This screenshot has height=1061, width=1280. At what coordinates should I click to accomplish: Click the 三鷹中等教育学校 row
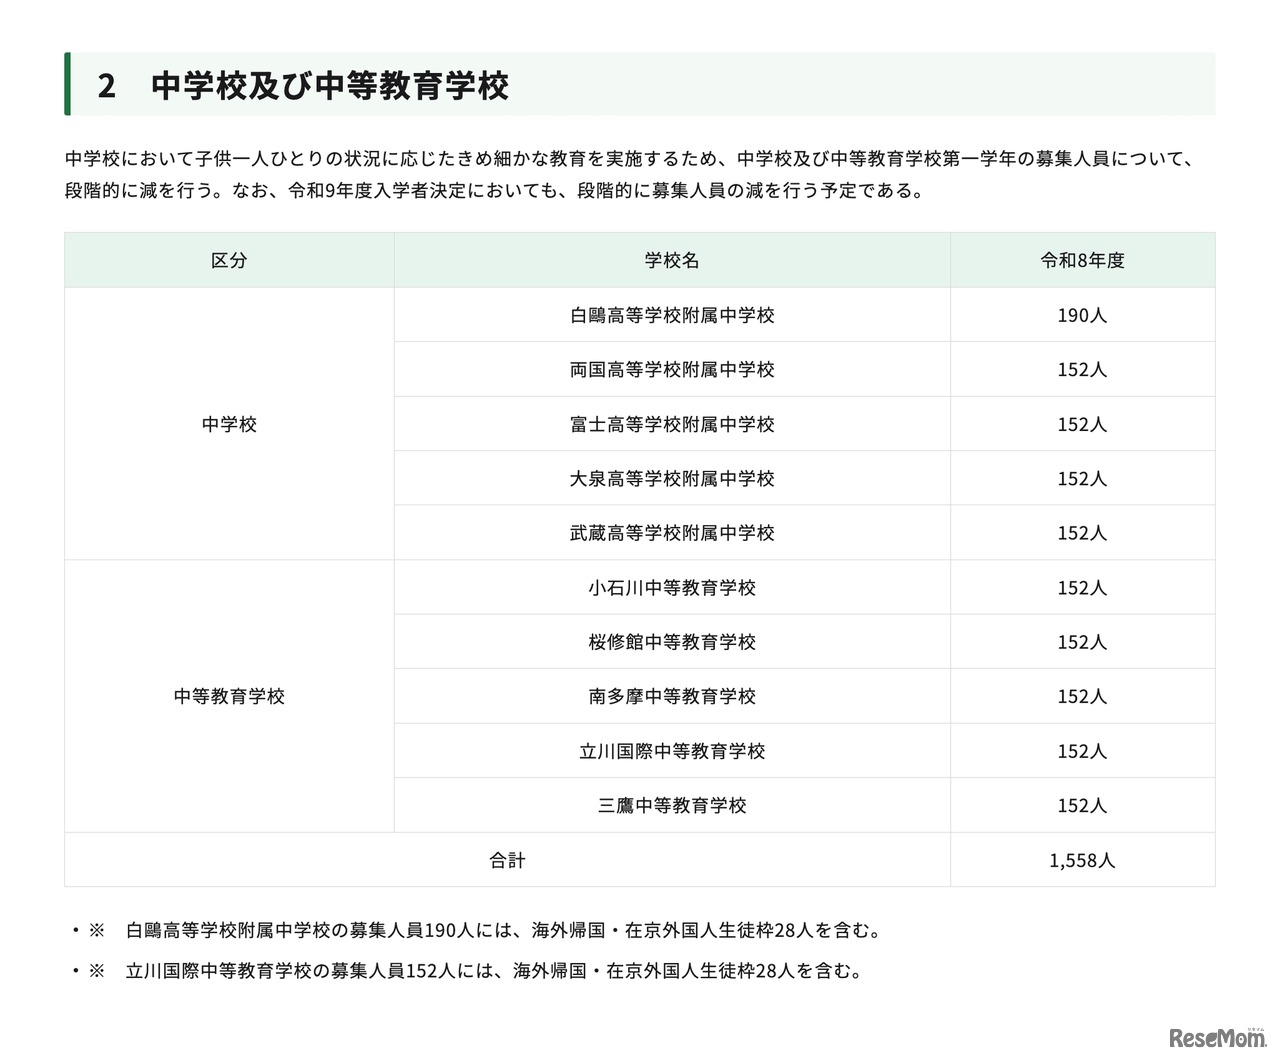[671, 805]
